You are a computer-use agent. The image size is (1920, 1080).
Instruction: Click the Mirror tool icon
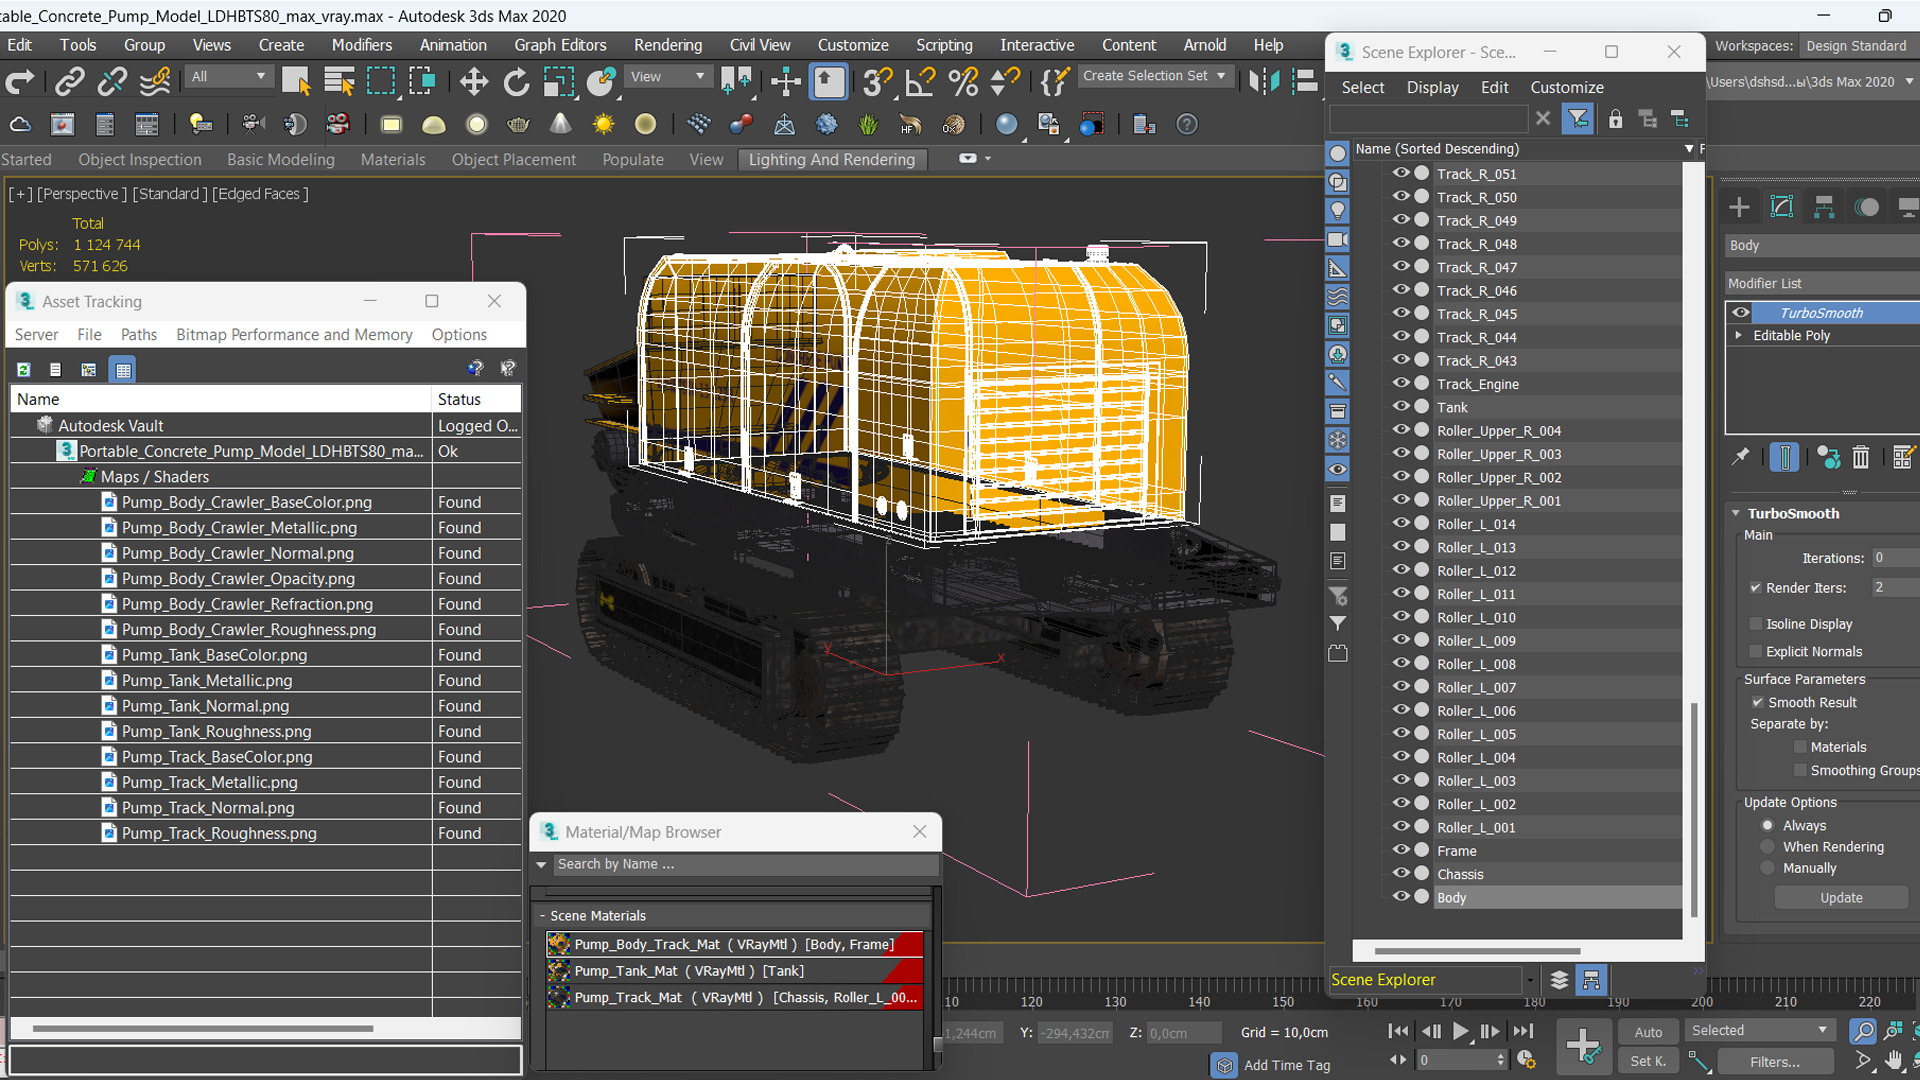[x=1264, y=82]
